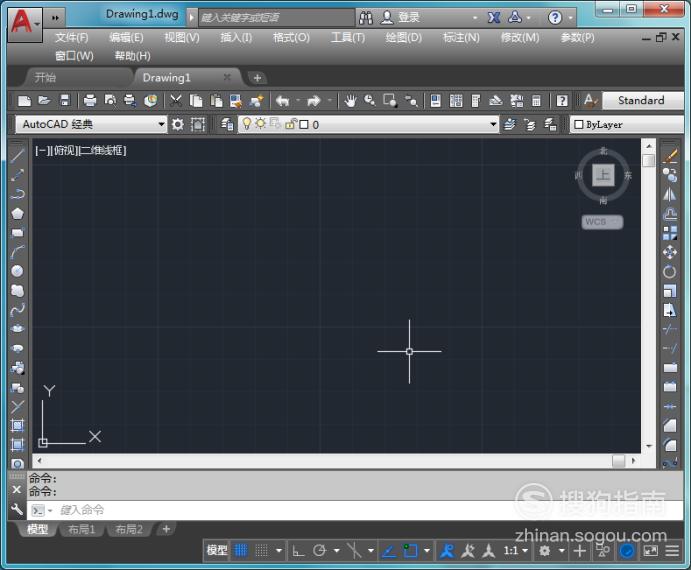This screenshot has width=691, height=570.
Task: Expand the polar tracking angle dropdown
Action: click(337, 550)
